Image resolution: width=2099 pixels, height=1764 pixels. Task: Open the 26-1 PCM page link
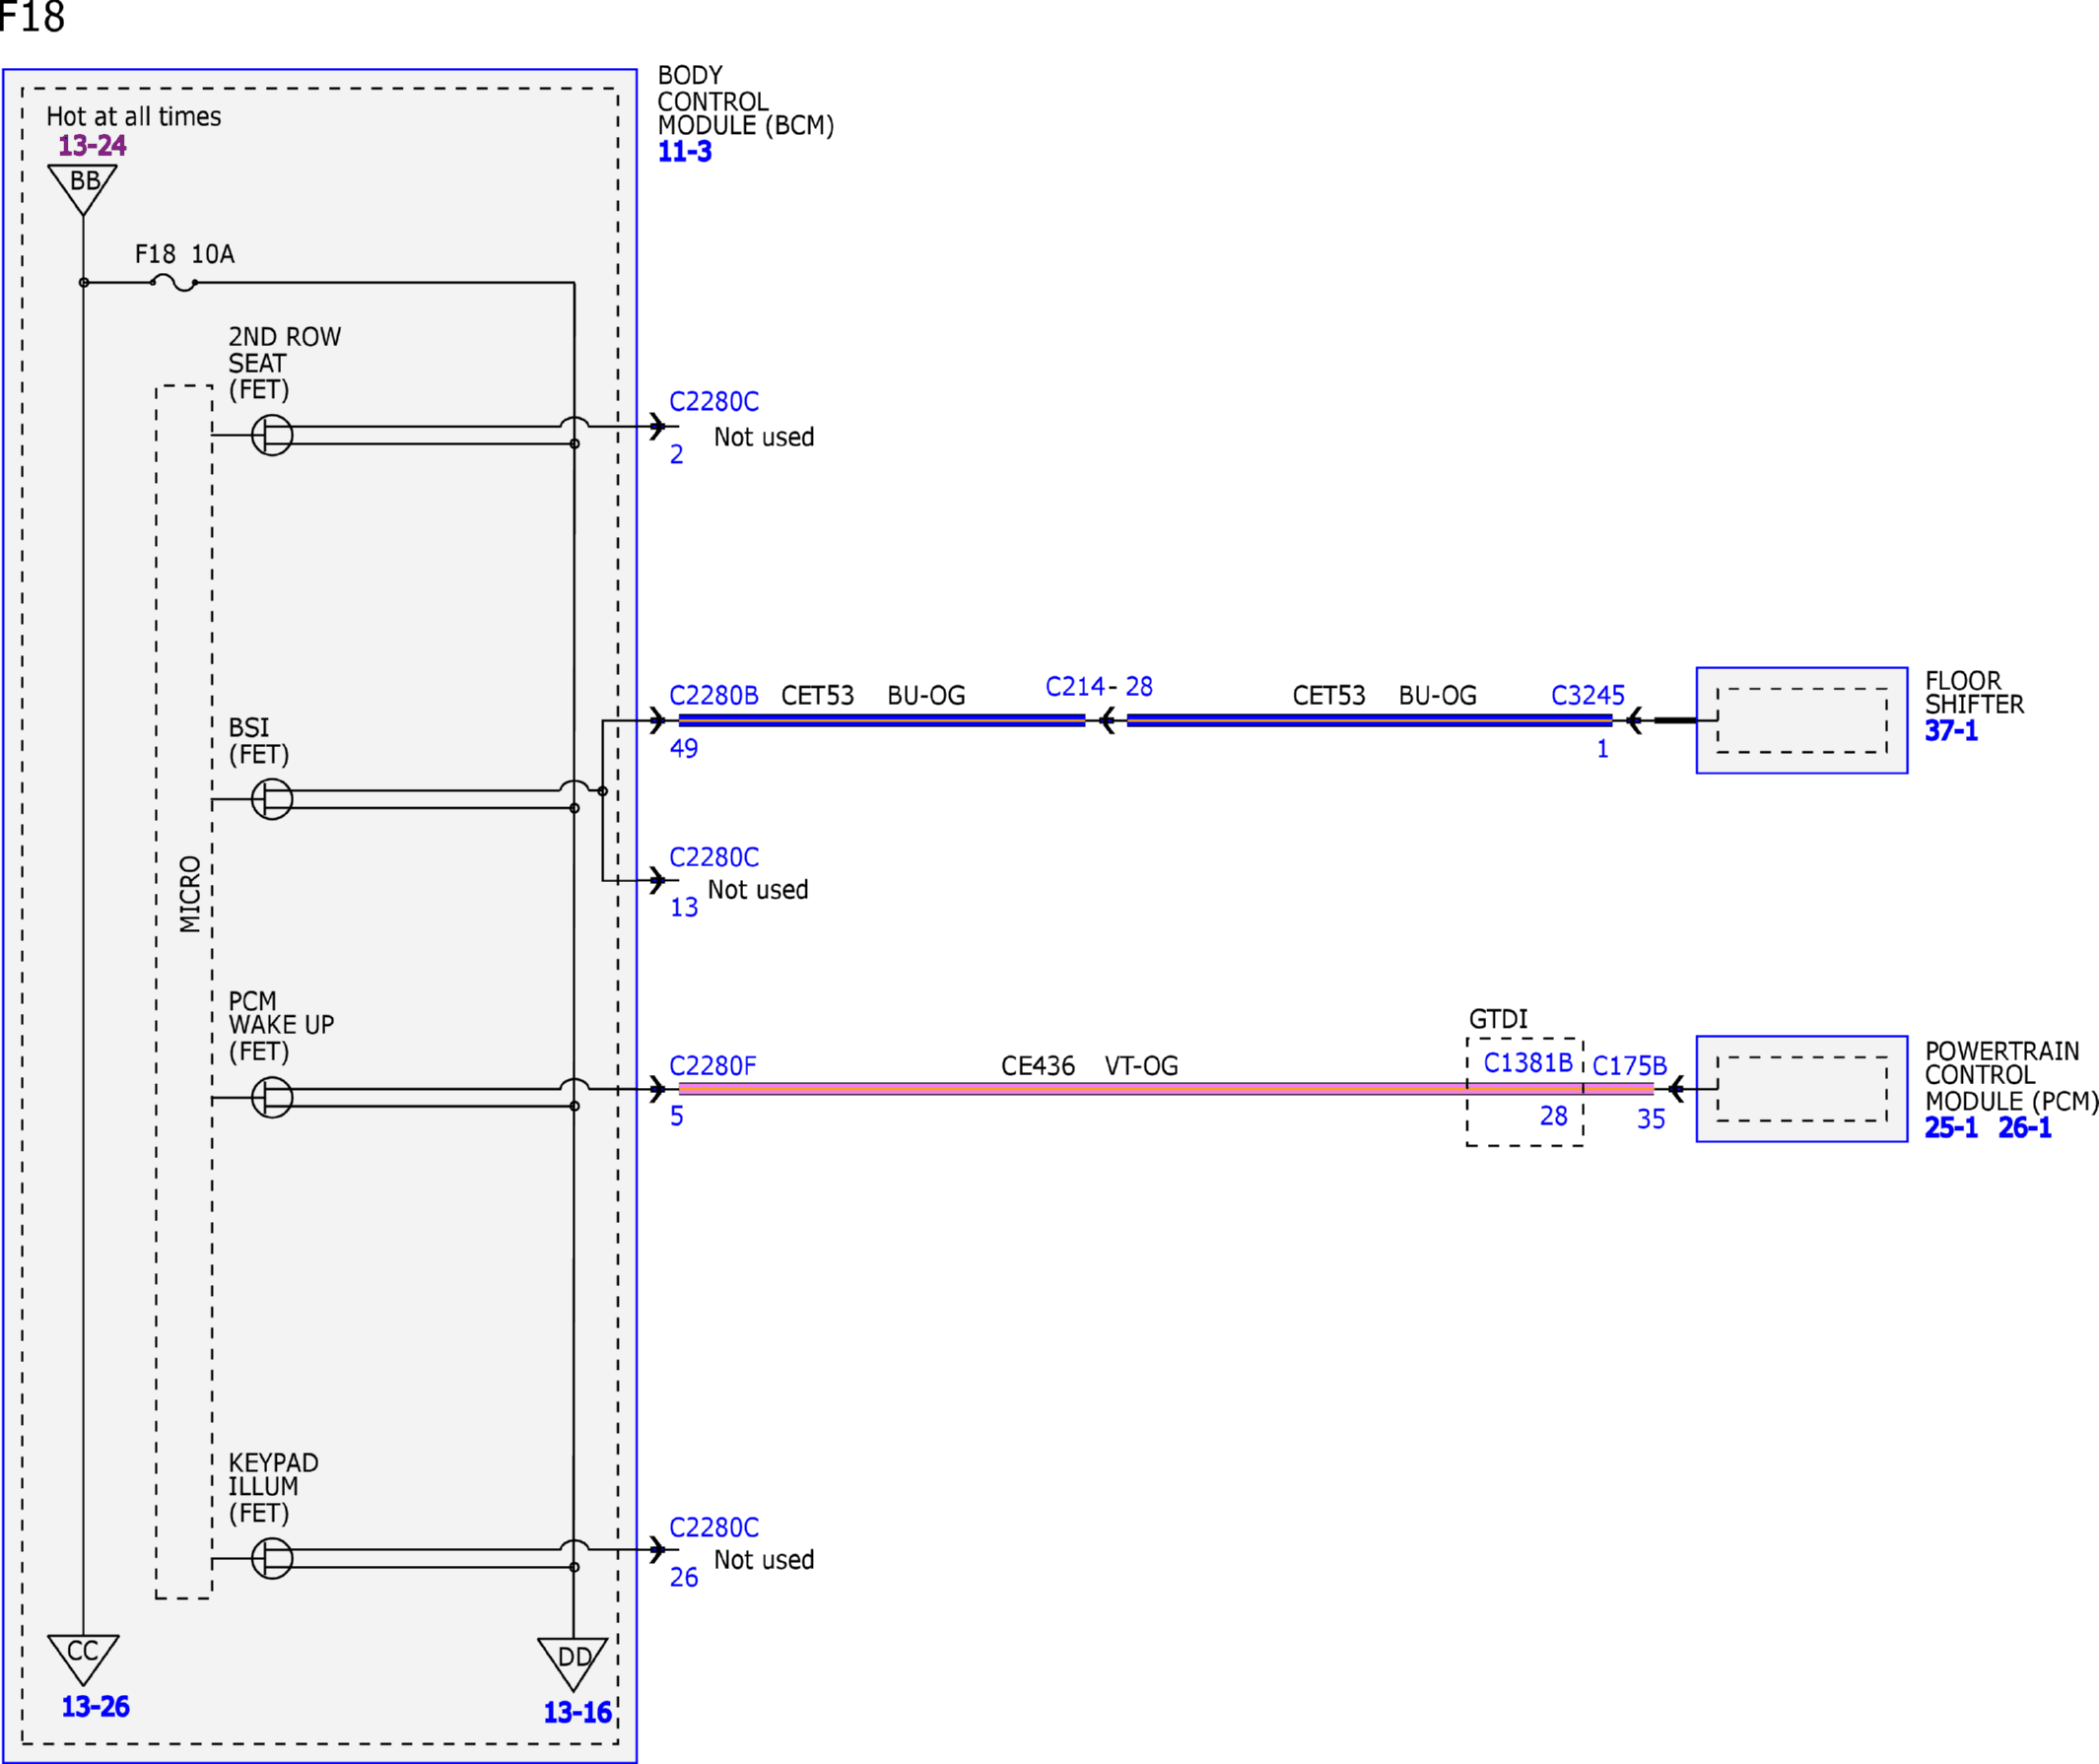point(2025,1128)
